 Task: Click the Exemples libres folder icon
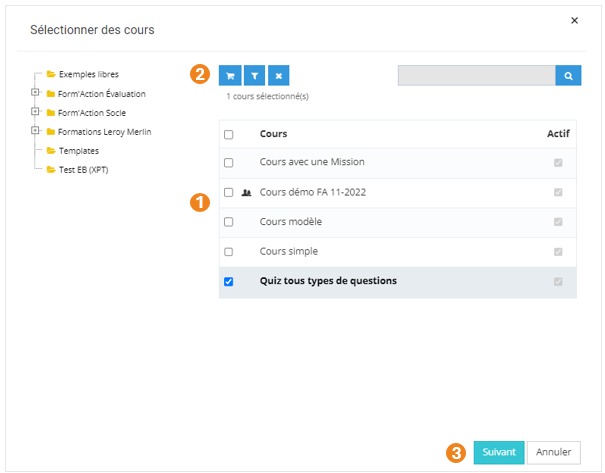pos(50,74)
